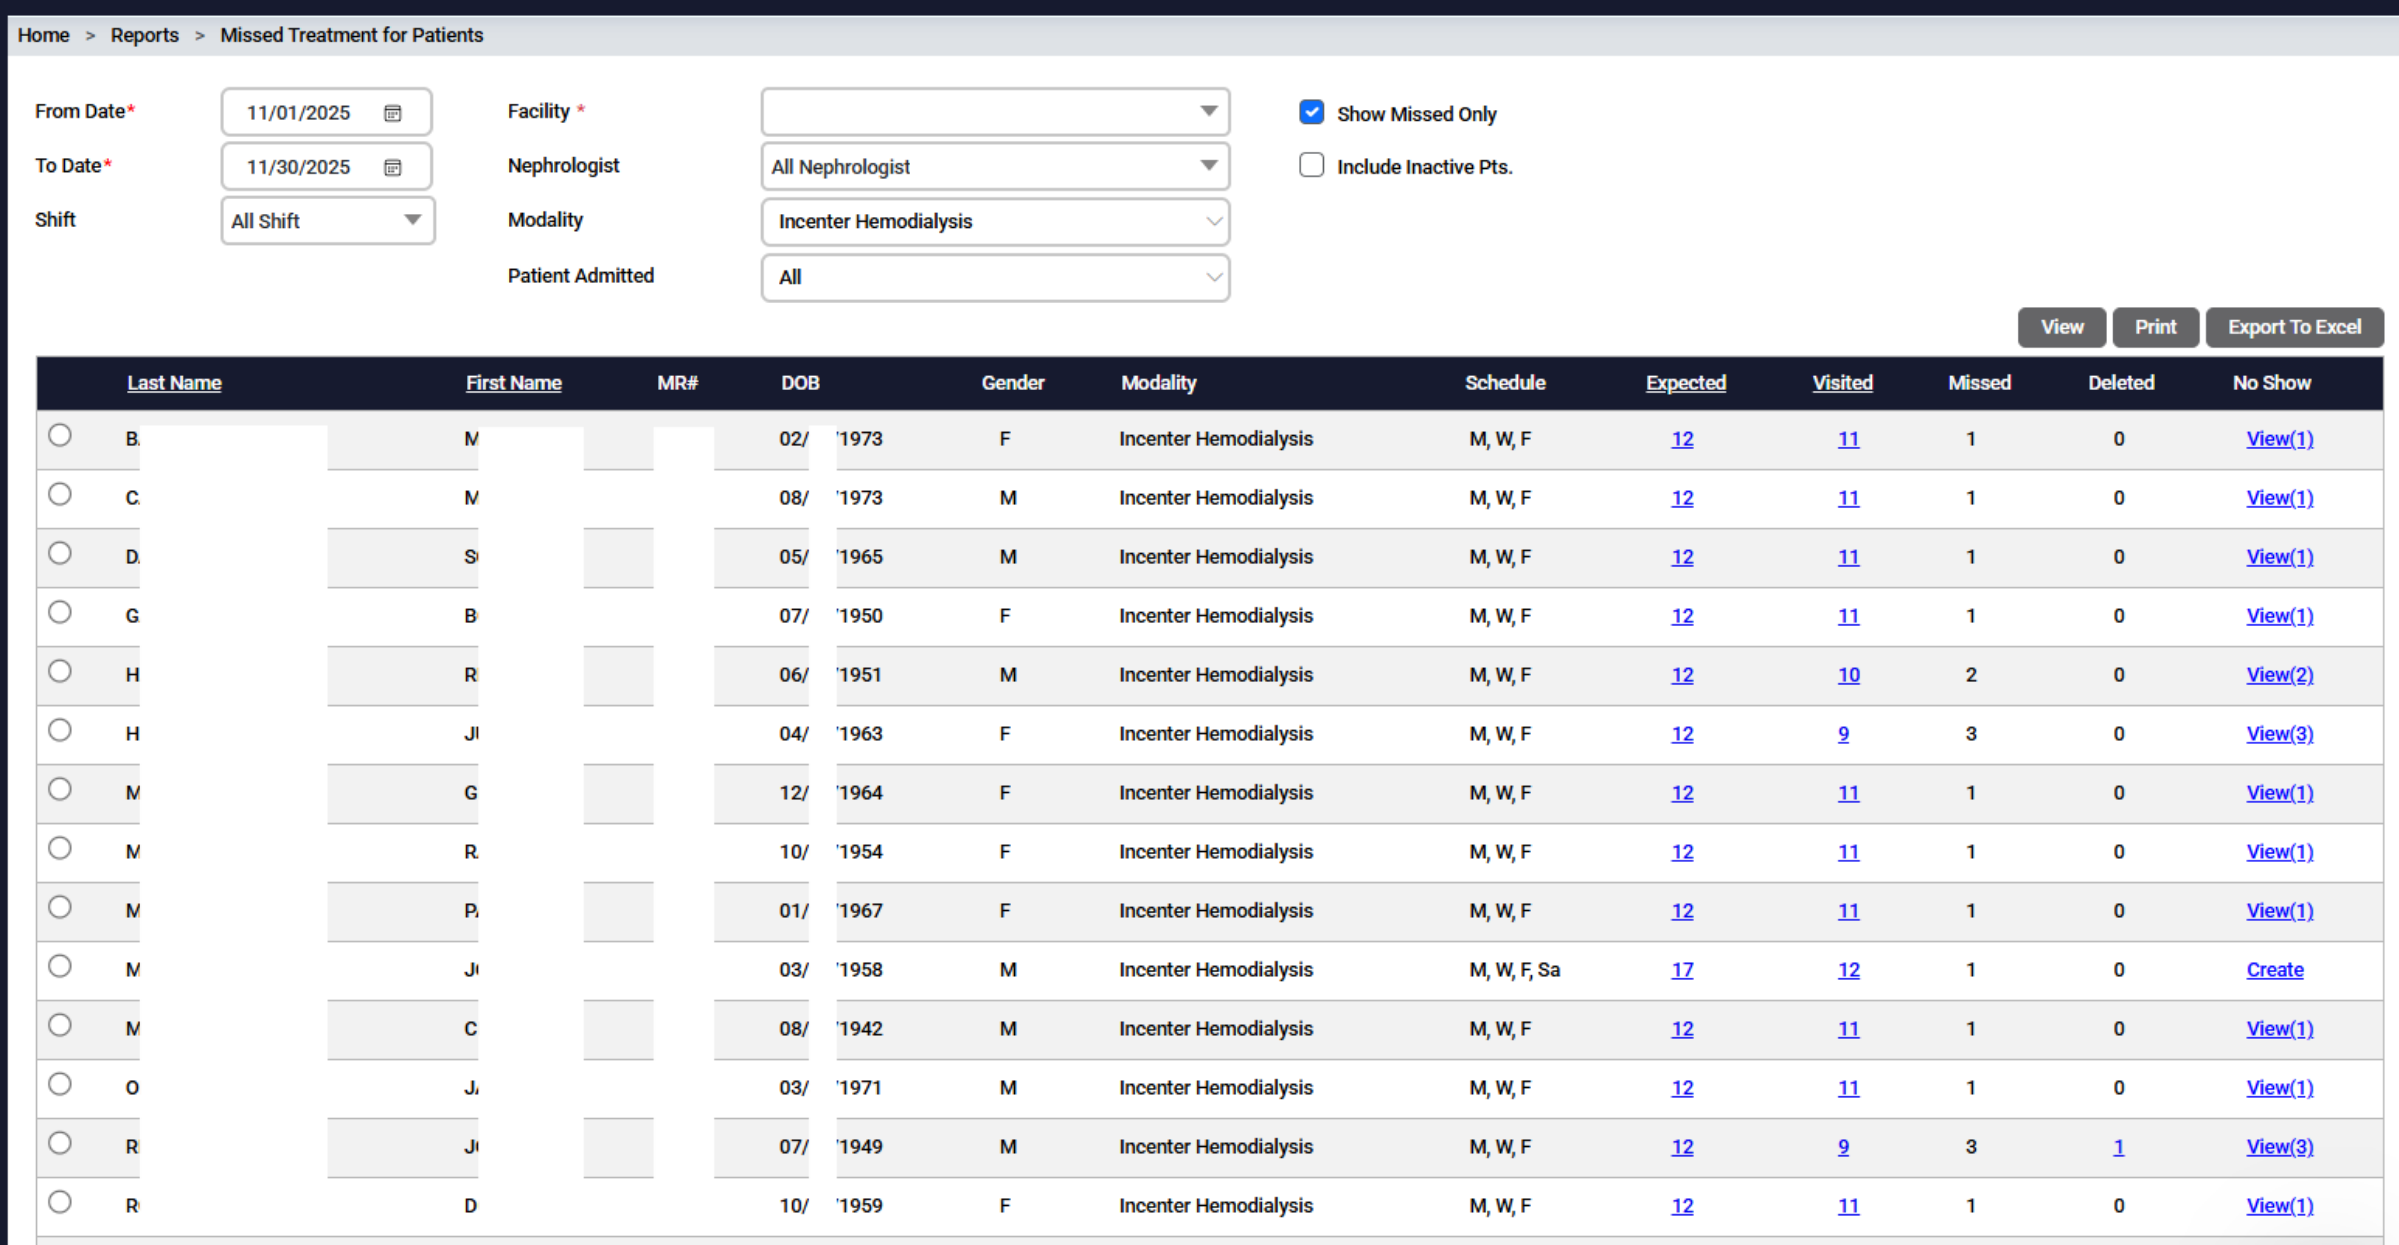2399x1245 pixels.
Task: Expand the Patient Admitted dropdown
Action: [995, 278]
